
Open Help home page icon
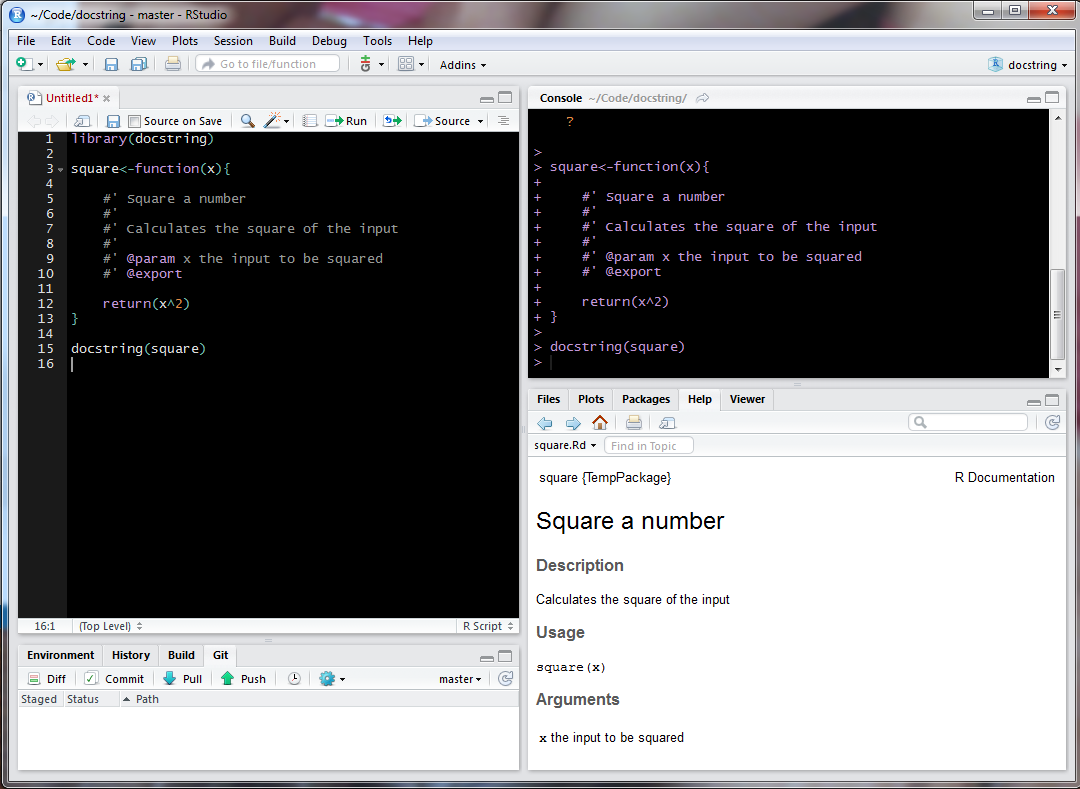[600, 423]
